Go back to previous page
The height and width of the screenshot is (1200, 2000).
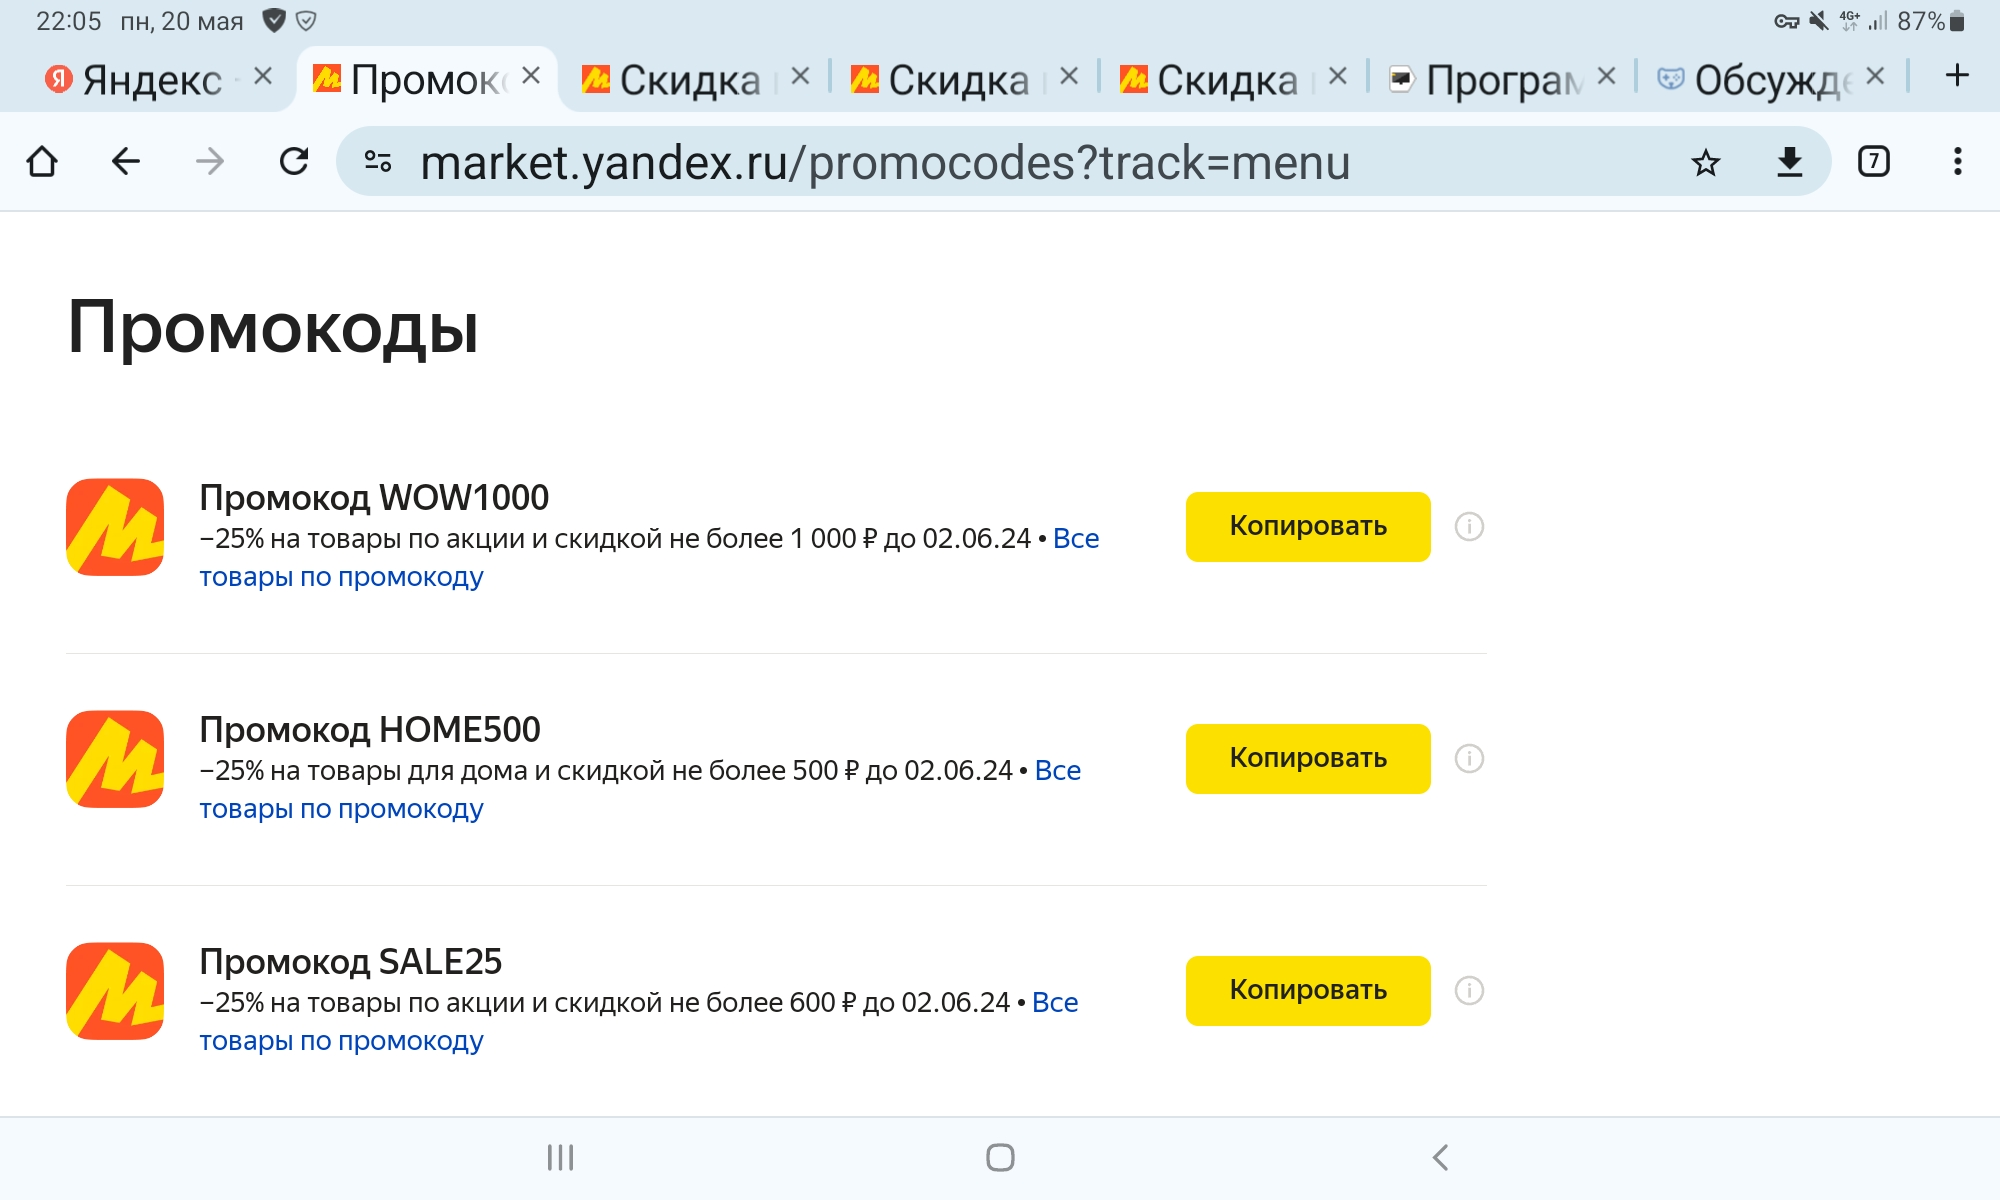pyautogui.click(x=126, y=161)
